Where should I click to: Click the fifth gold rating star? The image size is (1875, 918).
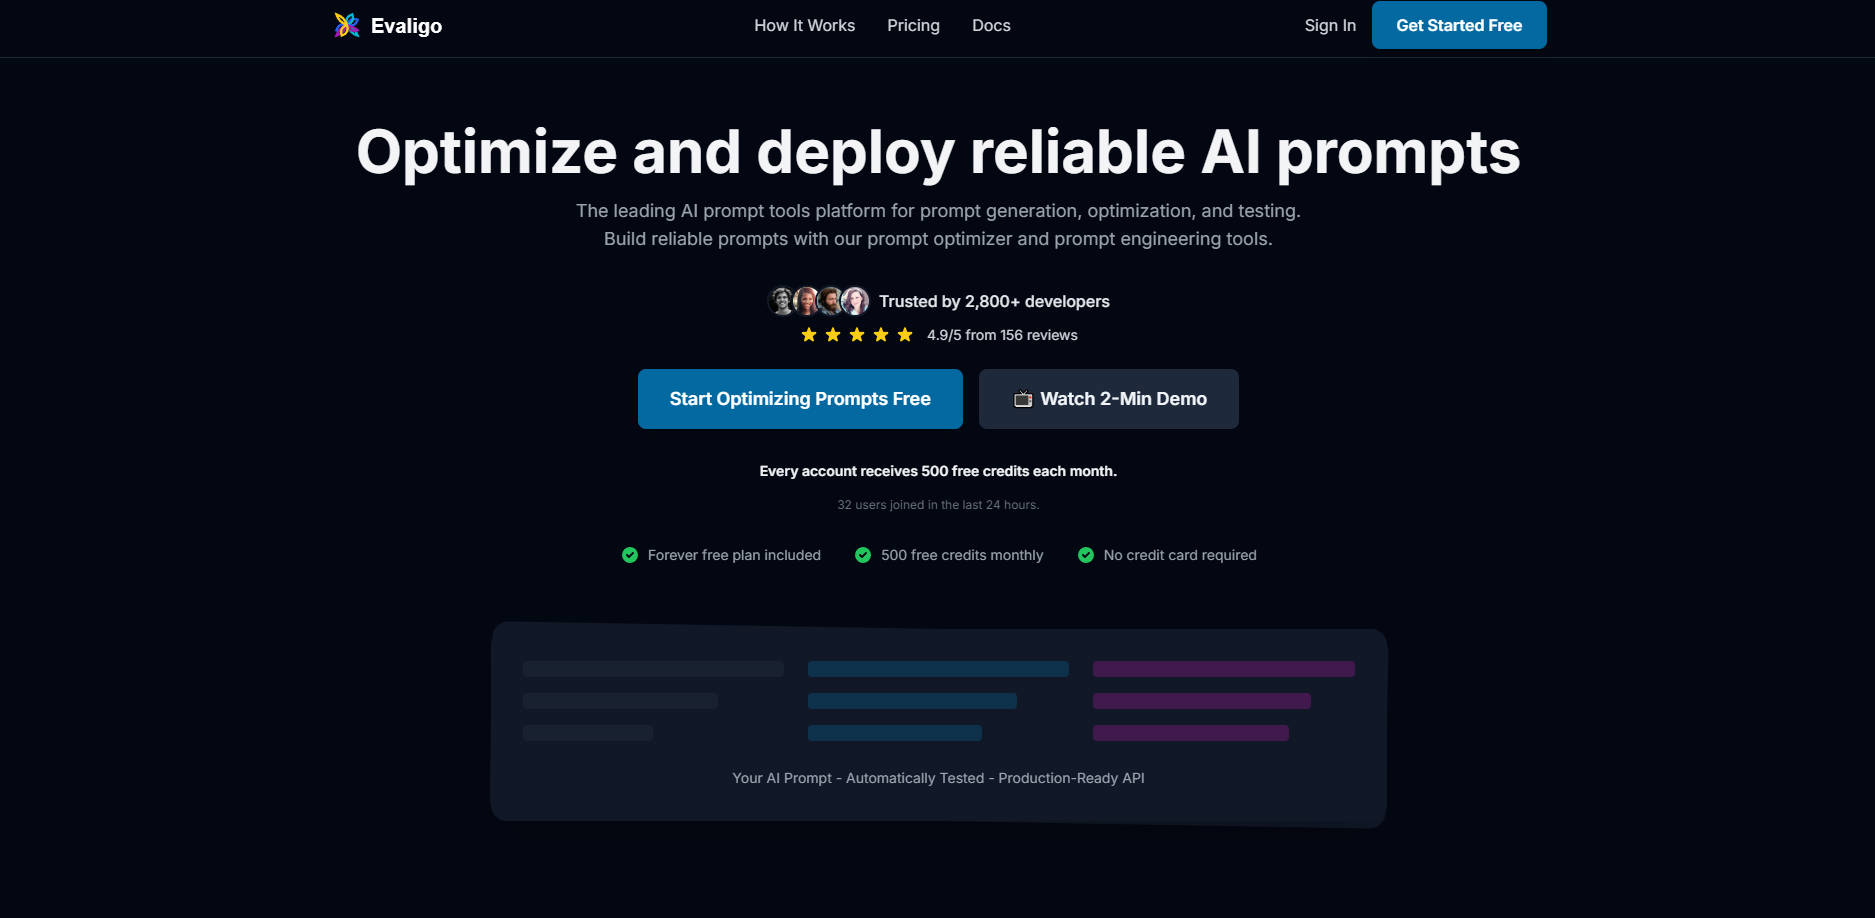905,335
